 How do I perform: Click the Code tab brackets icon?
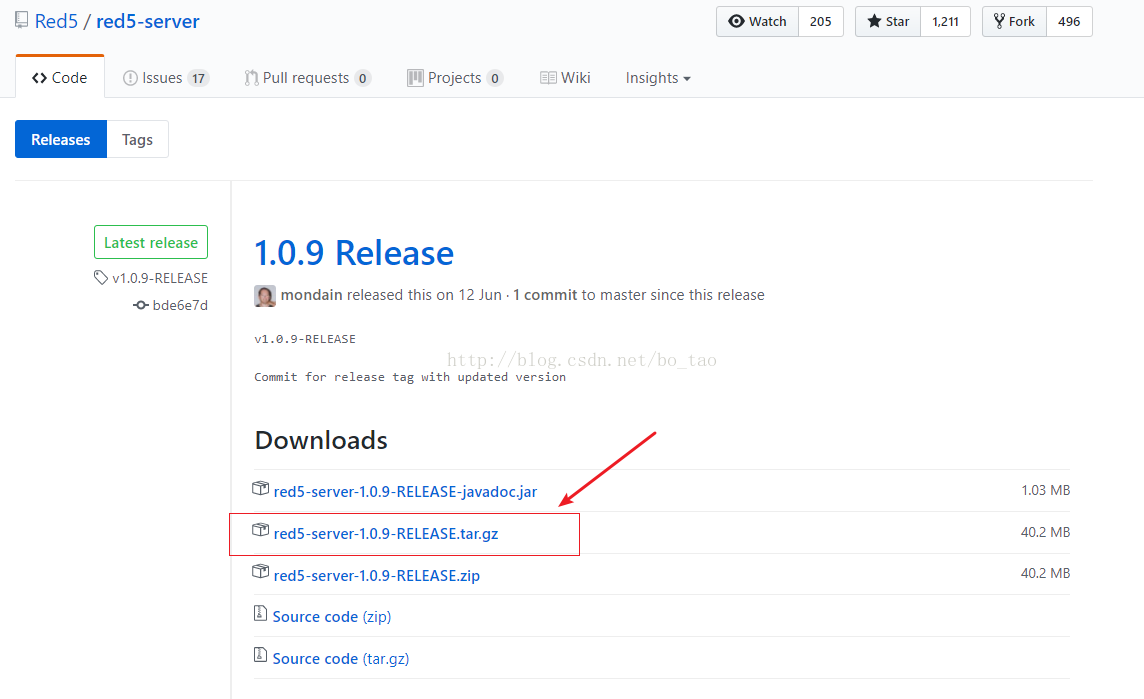[39, 78]
